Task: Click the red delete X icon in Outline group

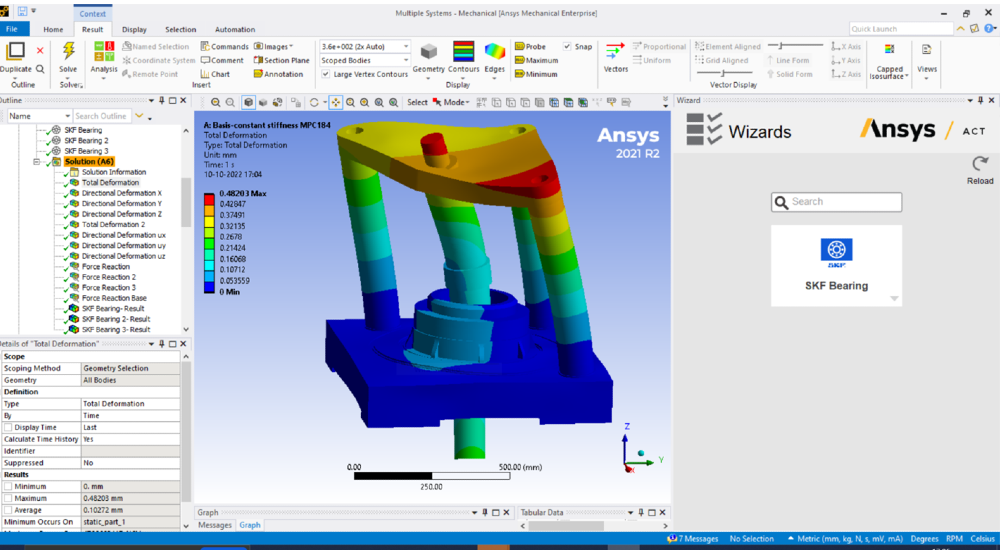Action: [x=40, y=50]
